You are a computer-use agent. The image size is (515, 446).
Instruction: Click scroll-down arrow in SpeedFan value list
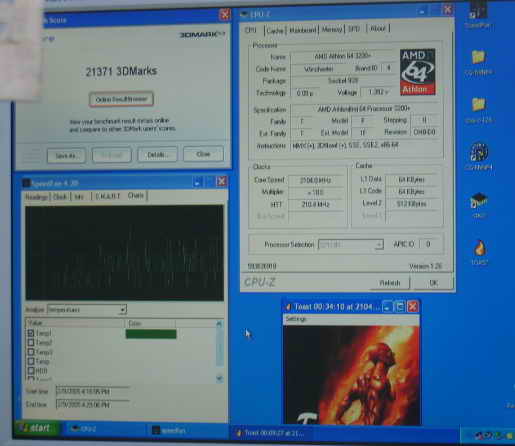(x=219, y=378)
